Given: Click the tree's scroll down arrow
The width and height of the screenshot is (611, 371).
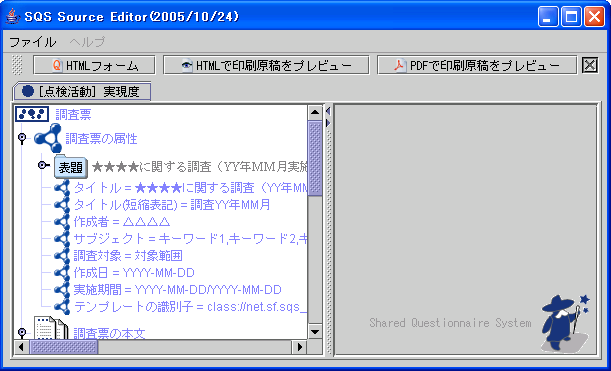Looking at the screenshot, I should (315, 332).
